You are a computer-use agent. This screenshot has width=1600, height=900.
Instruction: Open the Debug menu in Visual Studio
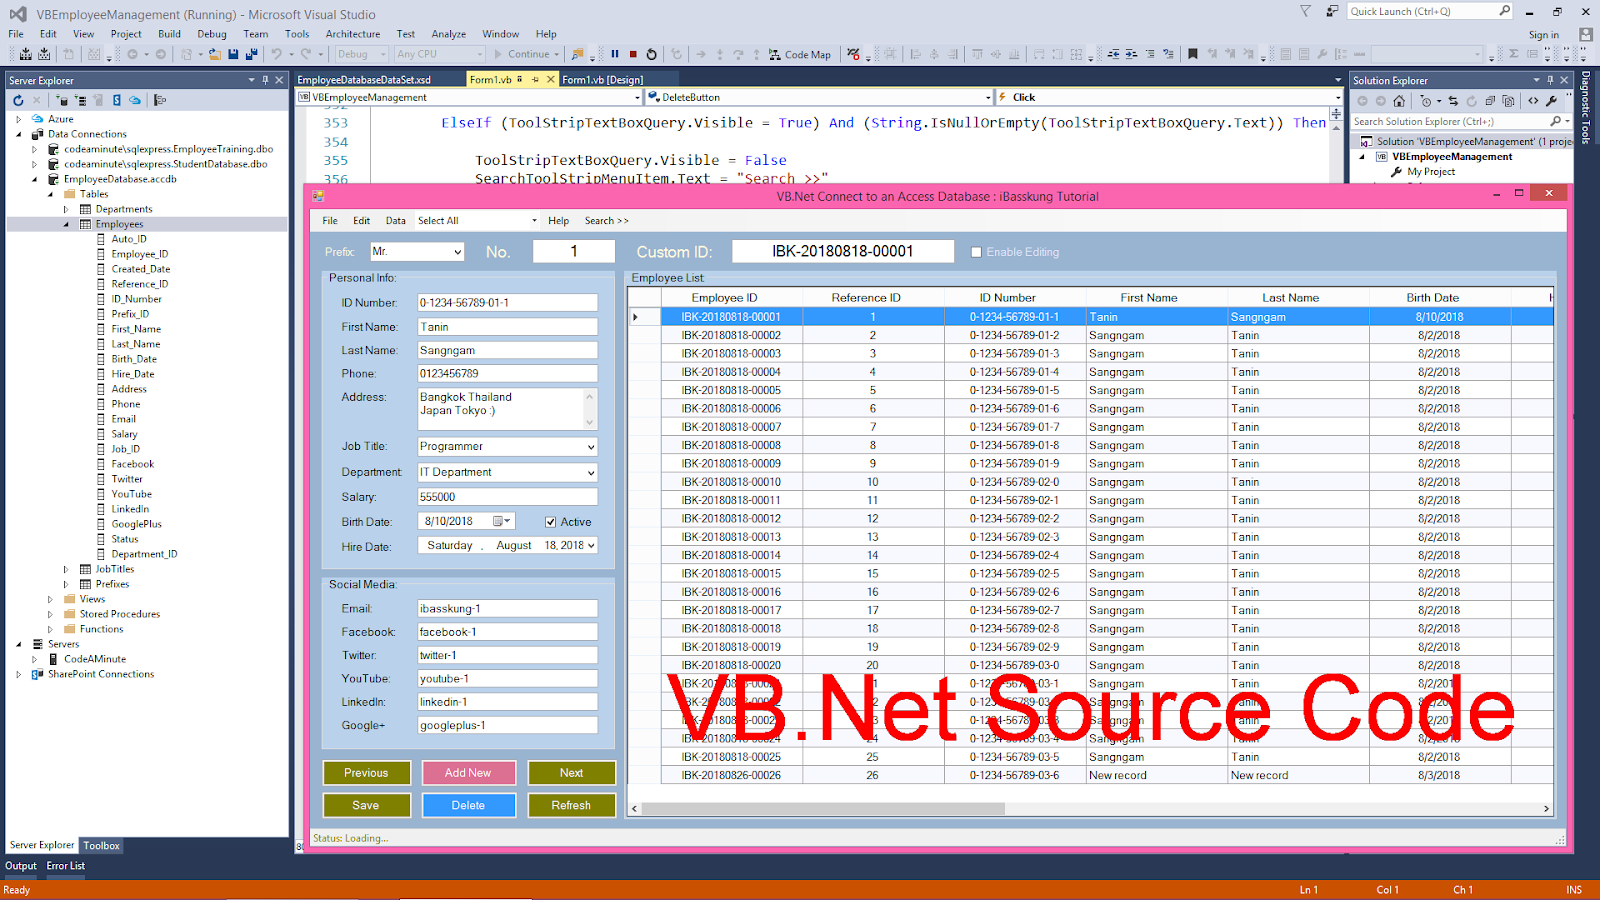(212, 34)
